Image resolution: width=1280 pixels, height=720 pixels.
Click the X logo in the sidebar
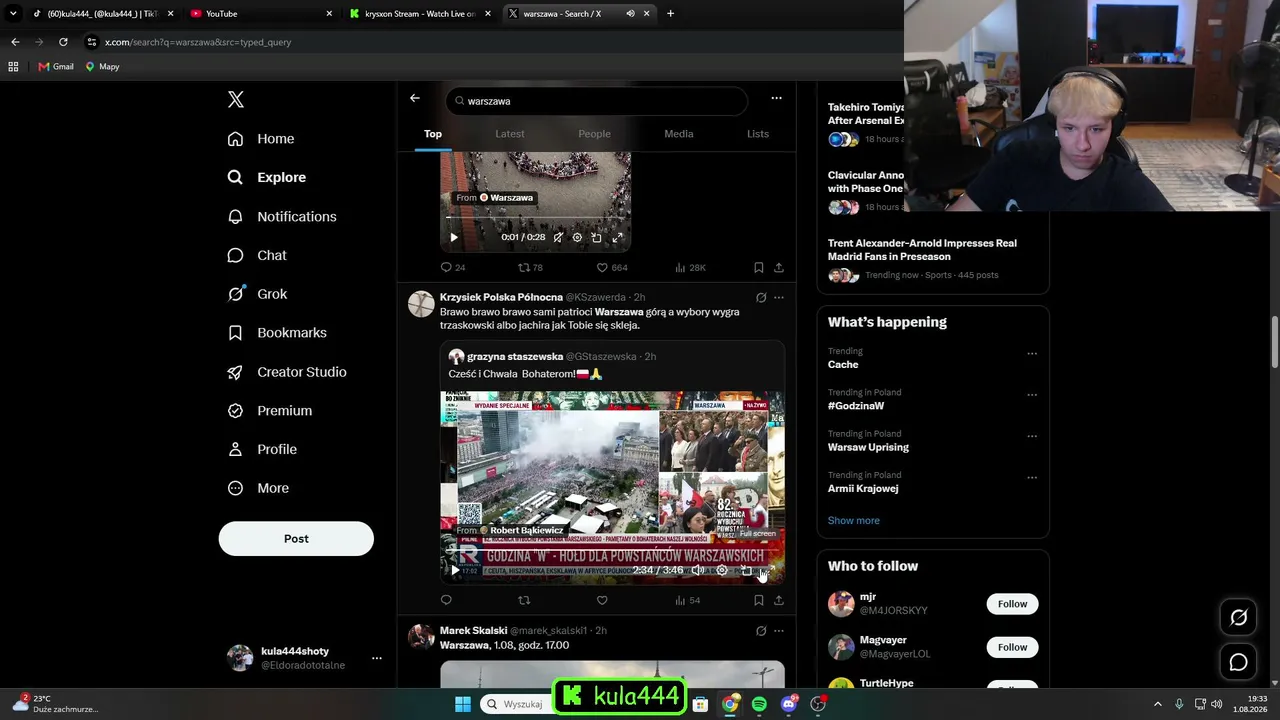236,99
